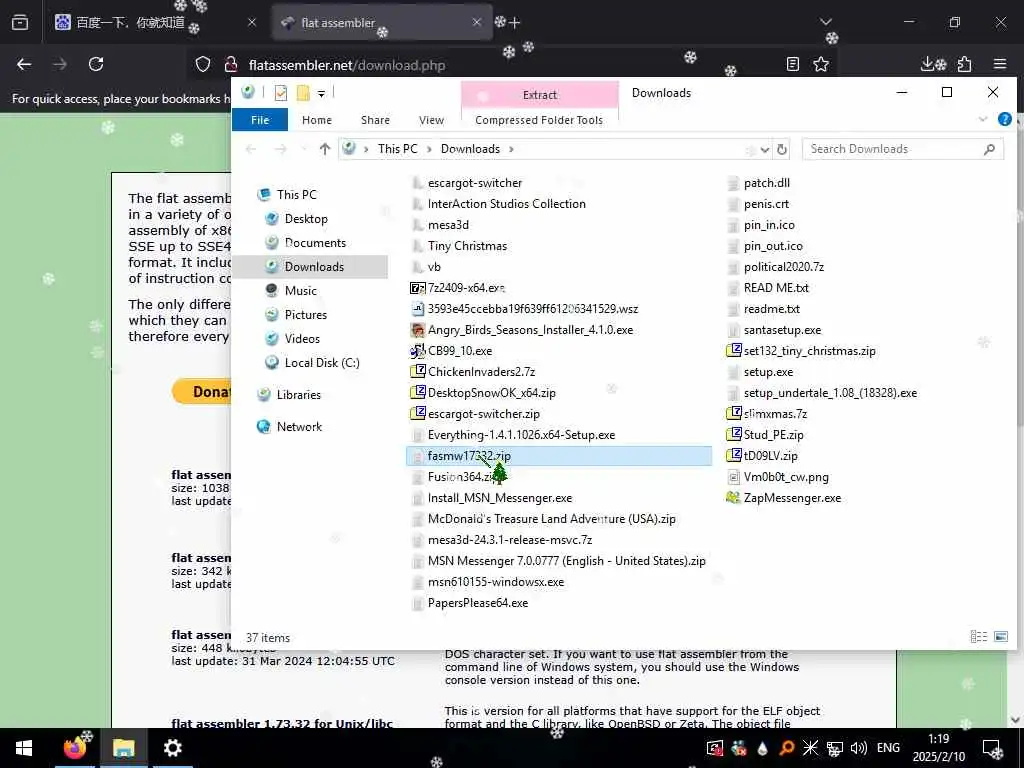Viewport: 1024px width, 768px height.
Task: Go up one folder level in Explorer
Action: point(325,149)
